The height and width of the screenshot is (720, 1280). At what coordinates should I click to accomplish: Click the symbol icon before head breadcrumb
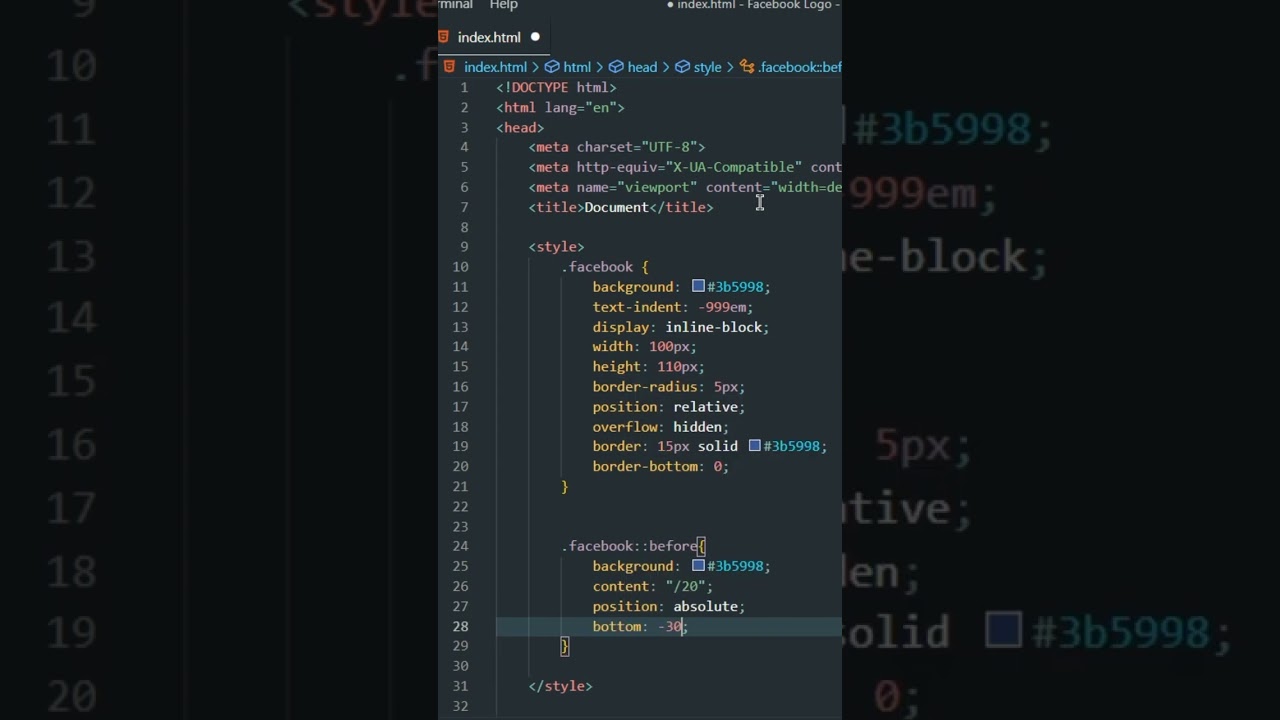[617, 67]
